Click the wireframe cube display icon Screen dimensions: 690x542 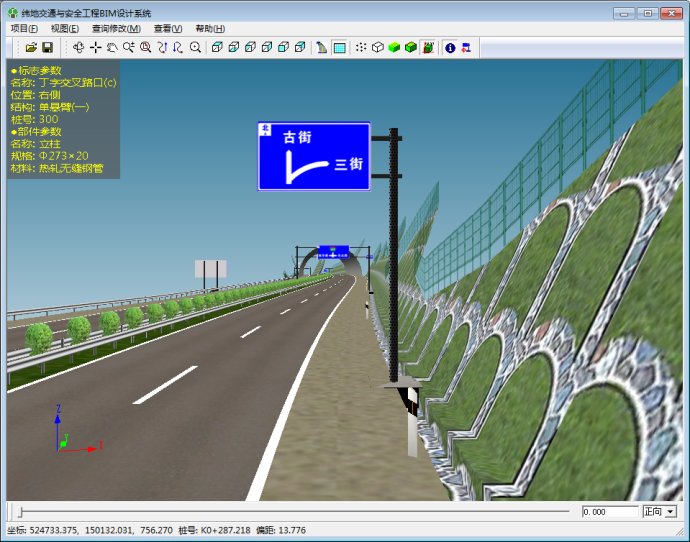tap(377, 47)
